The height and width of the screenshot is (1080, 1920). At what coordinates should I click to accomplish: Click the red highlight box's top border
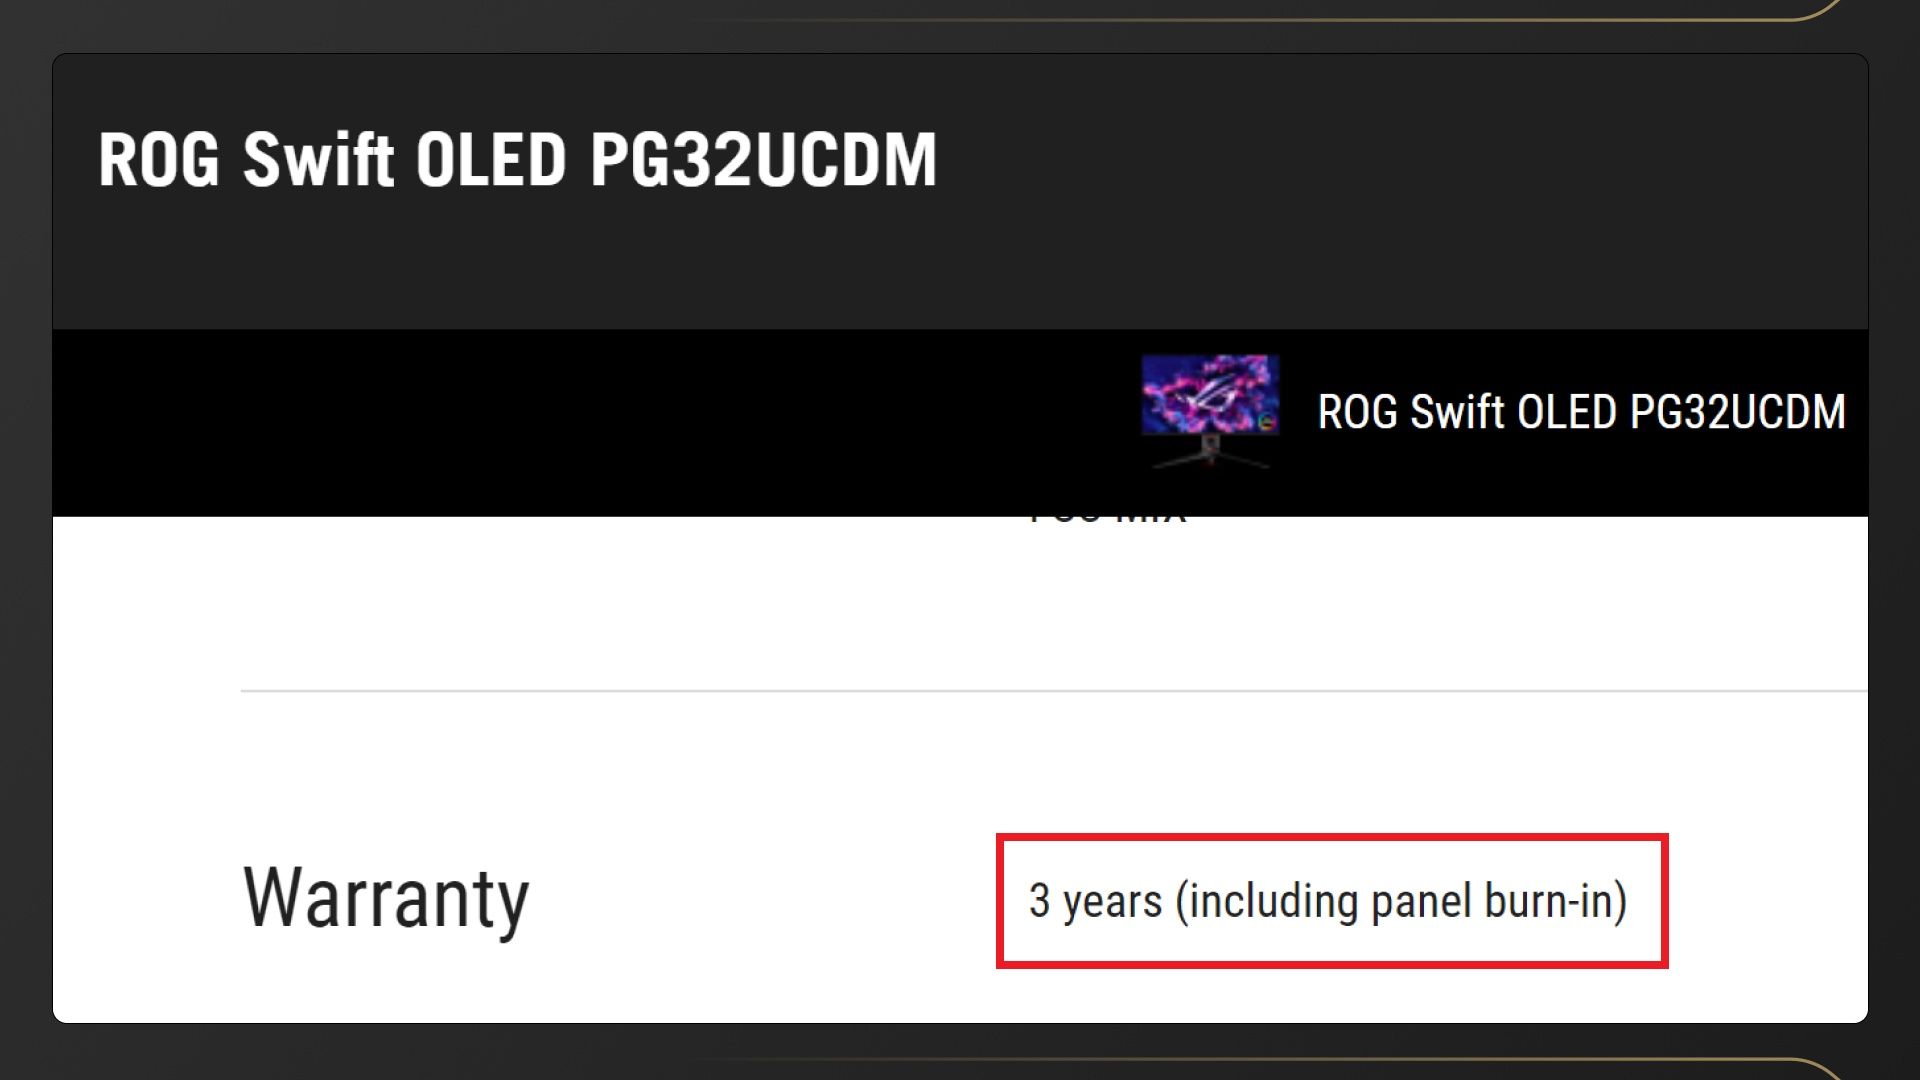click(x=1330, y=837)
